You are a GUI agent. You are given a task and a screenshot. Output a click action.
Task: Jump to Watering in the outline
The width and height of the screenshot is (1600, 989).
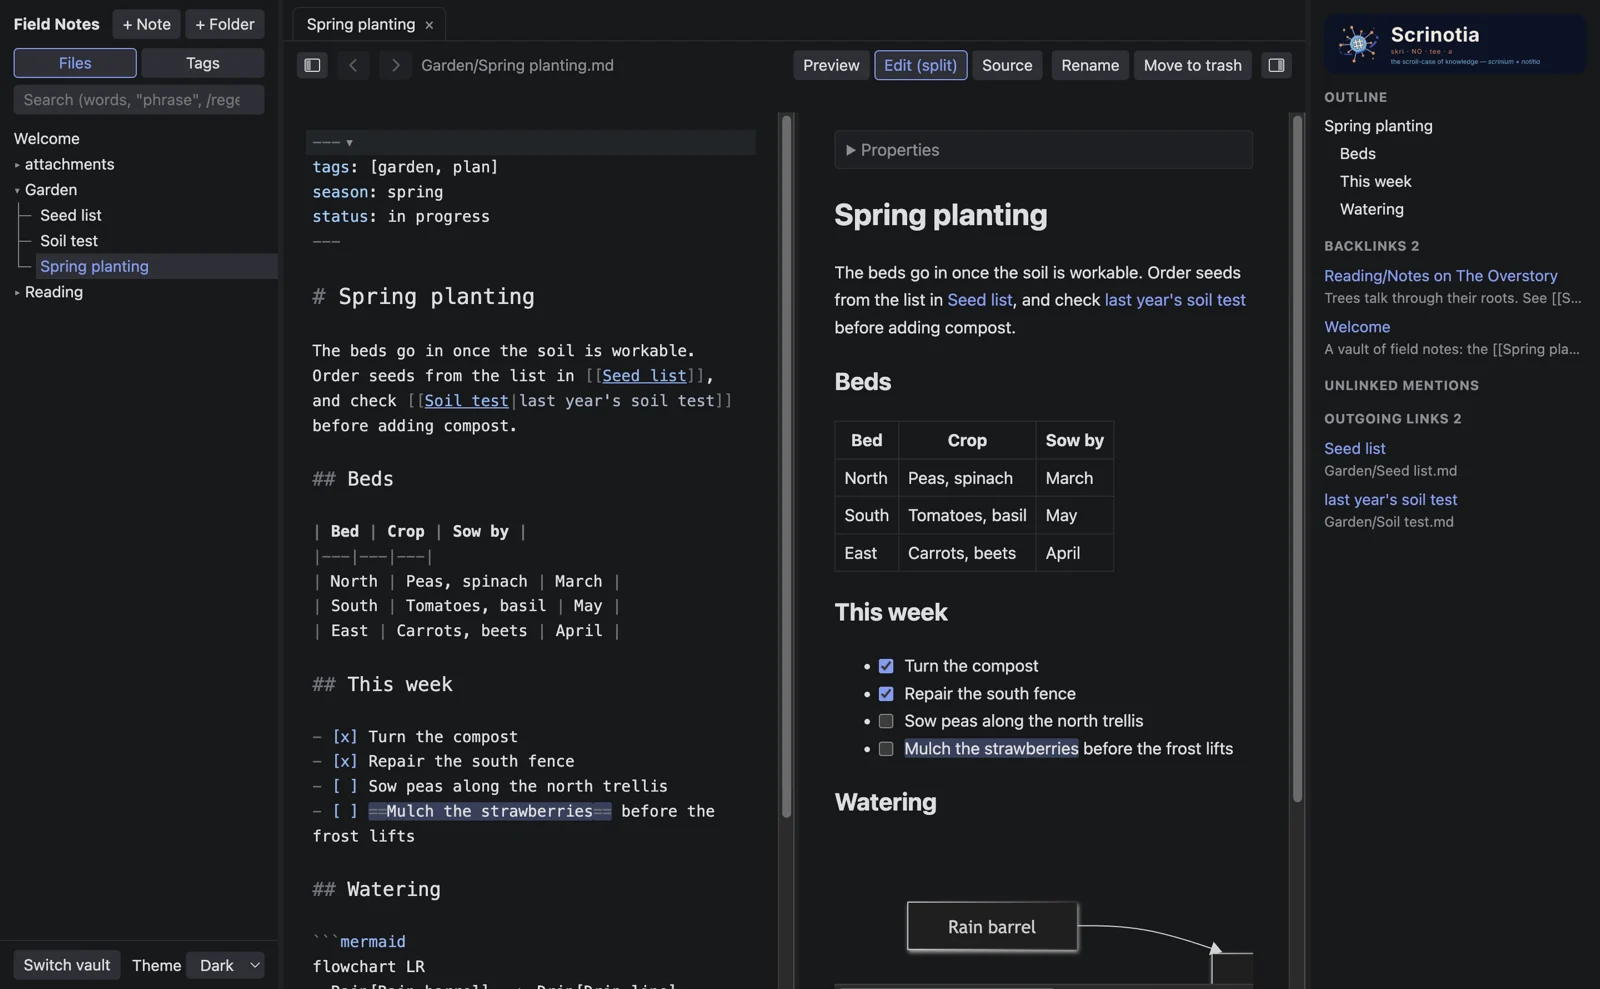coord(1372,209)
